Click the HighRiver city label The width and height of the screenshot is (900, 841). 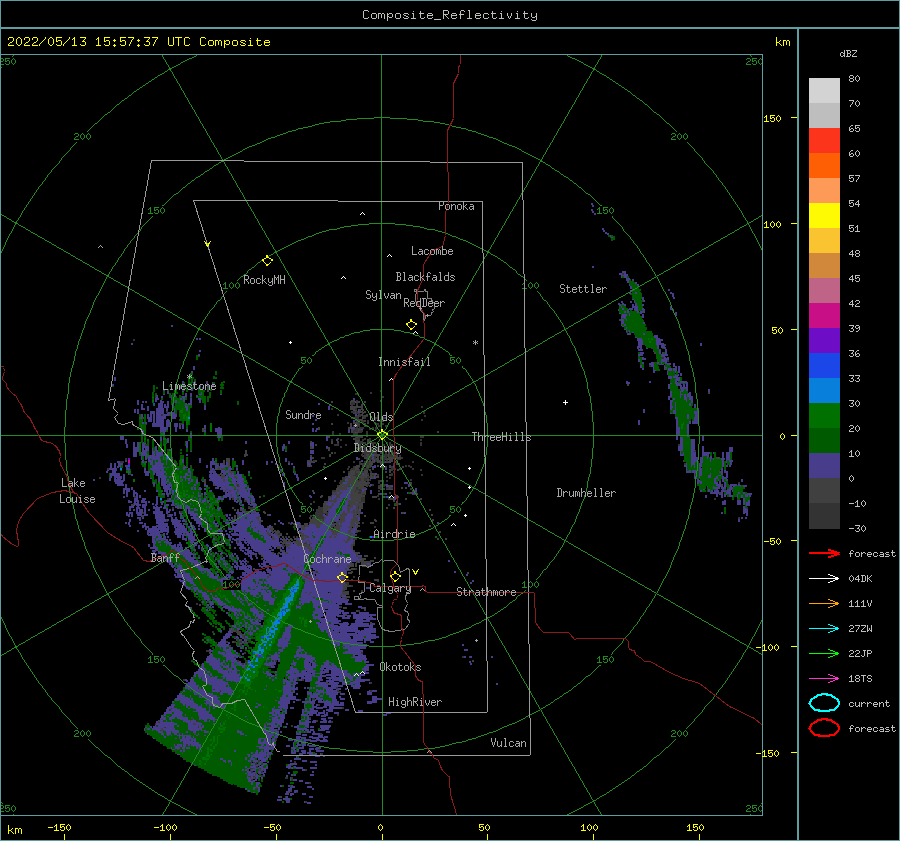tap(415, 702)
